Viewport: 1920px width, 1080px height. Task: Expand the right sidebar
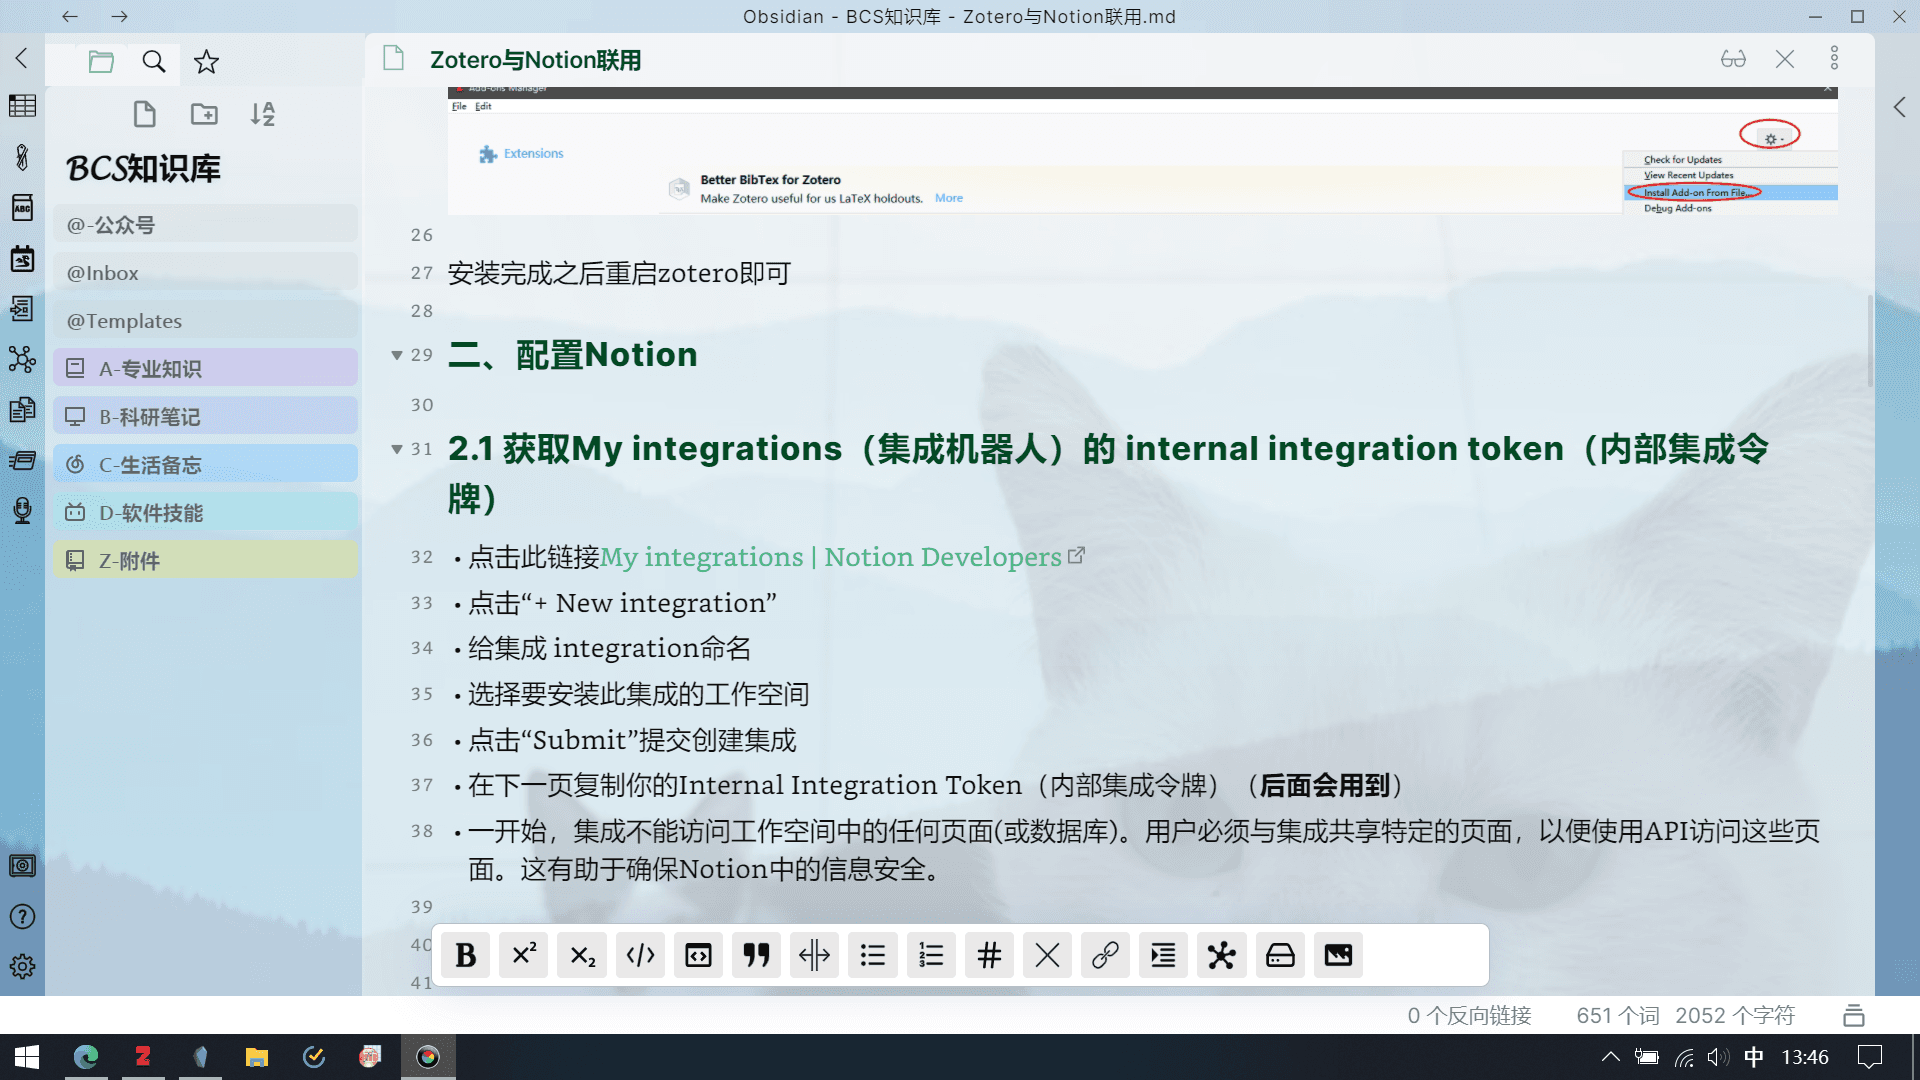[1899, 107]
